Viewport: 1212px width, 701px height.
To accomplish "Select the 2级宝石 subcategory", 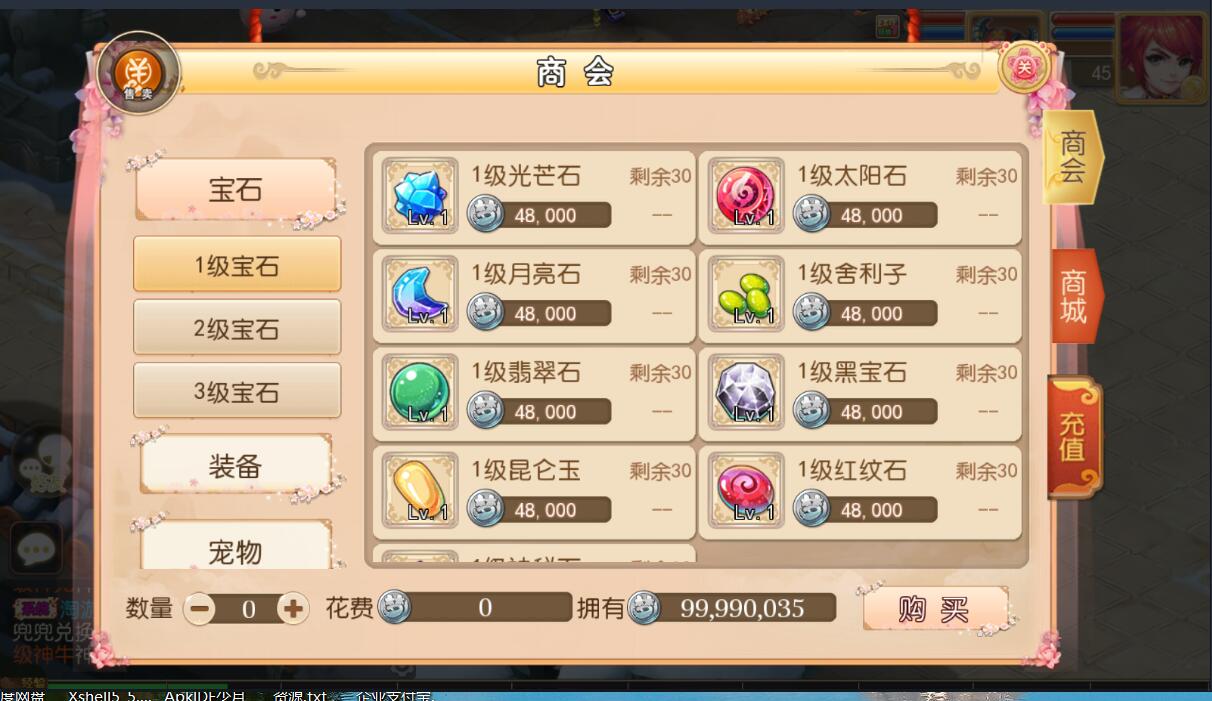I will pos(237,328).
